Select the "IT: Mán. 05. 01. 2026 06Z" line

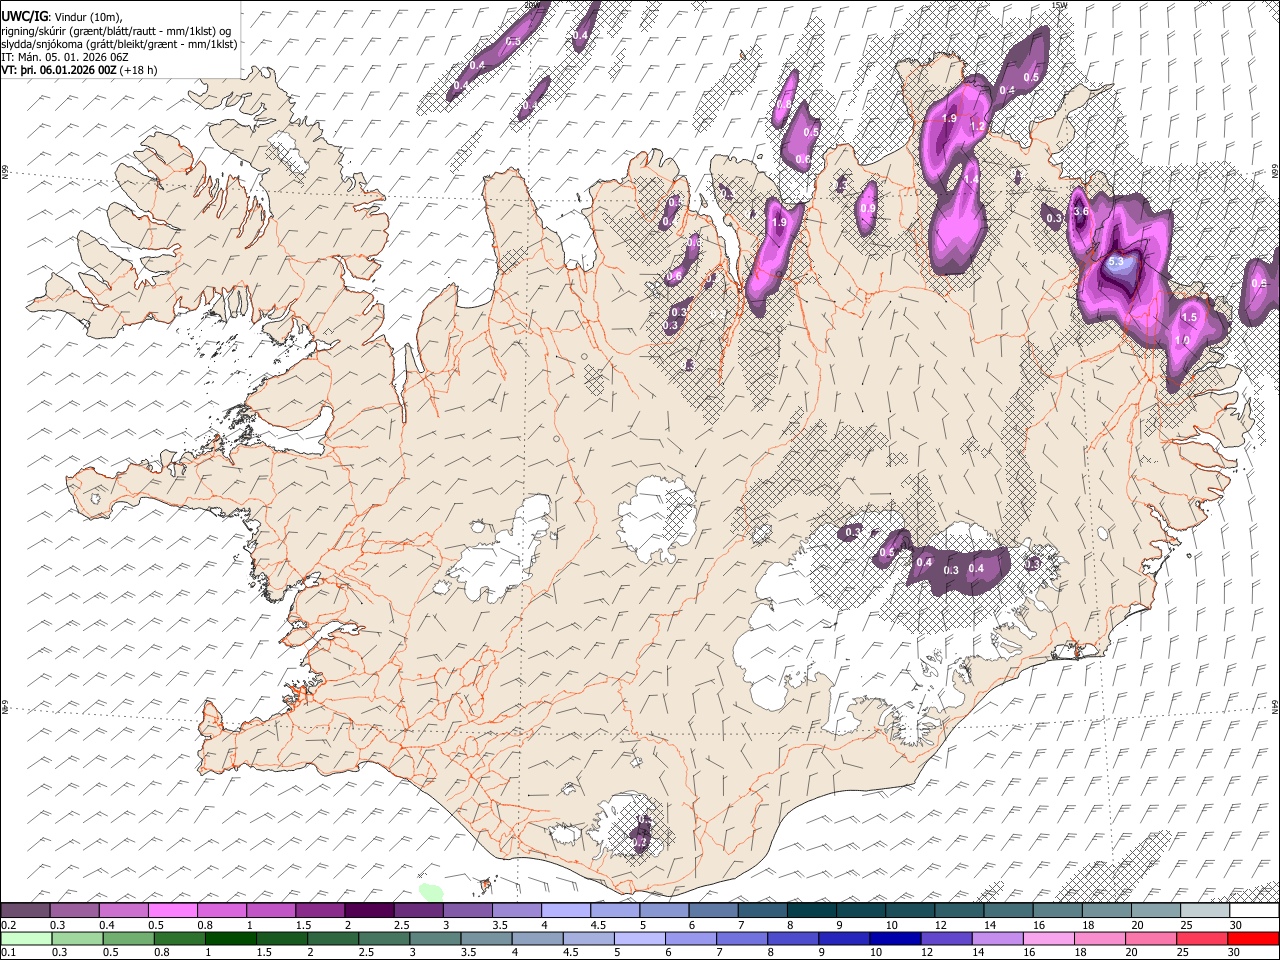[x=63, y=58]
